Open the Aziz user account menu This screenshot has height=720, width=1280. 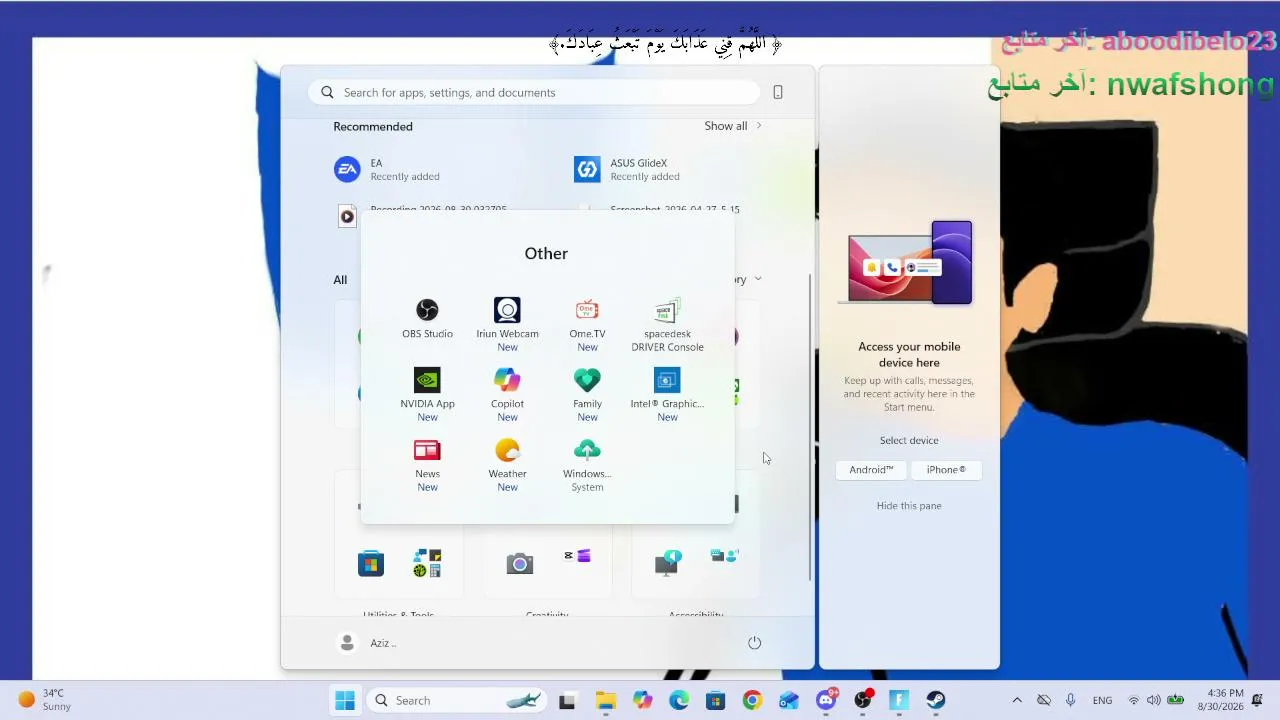click(367, 643)
